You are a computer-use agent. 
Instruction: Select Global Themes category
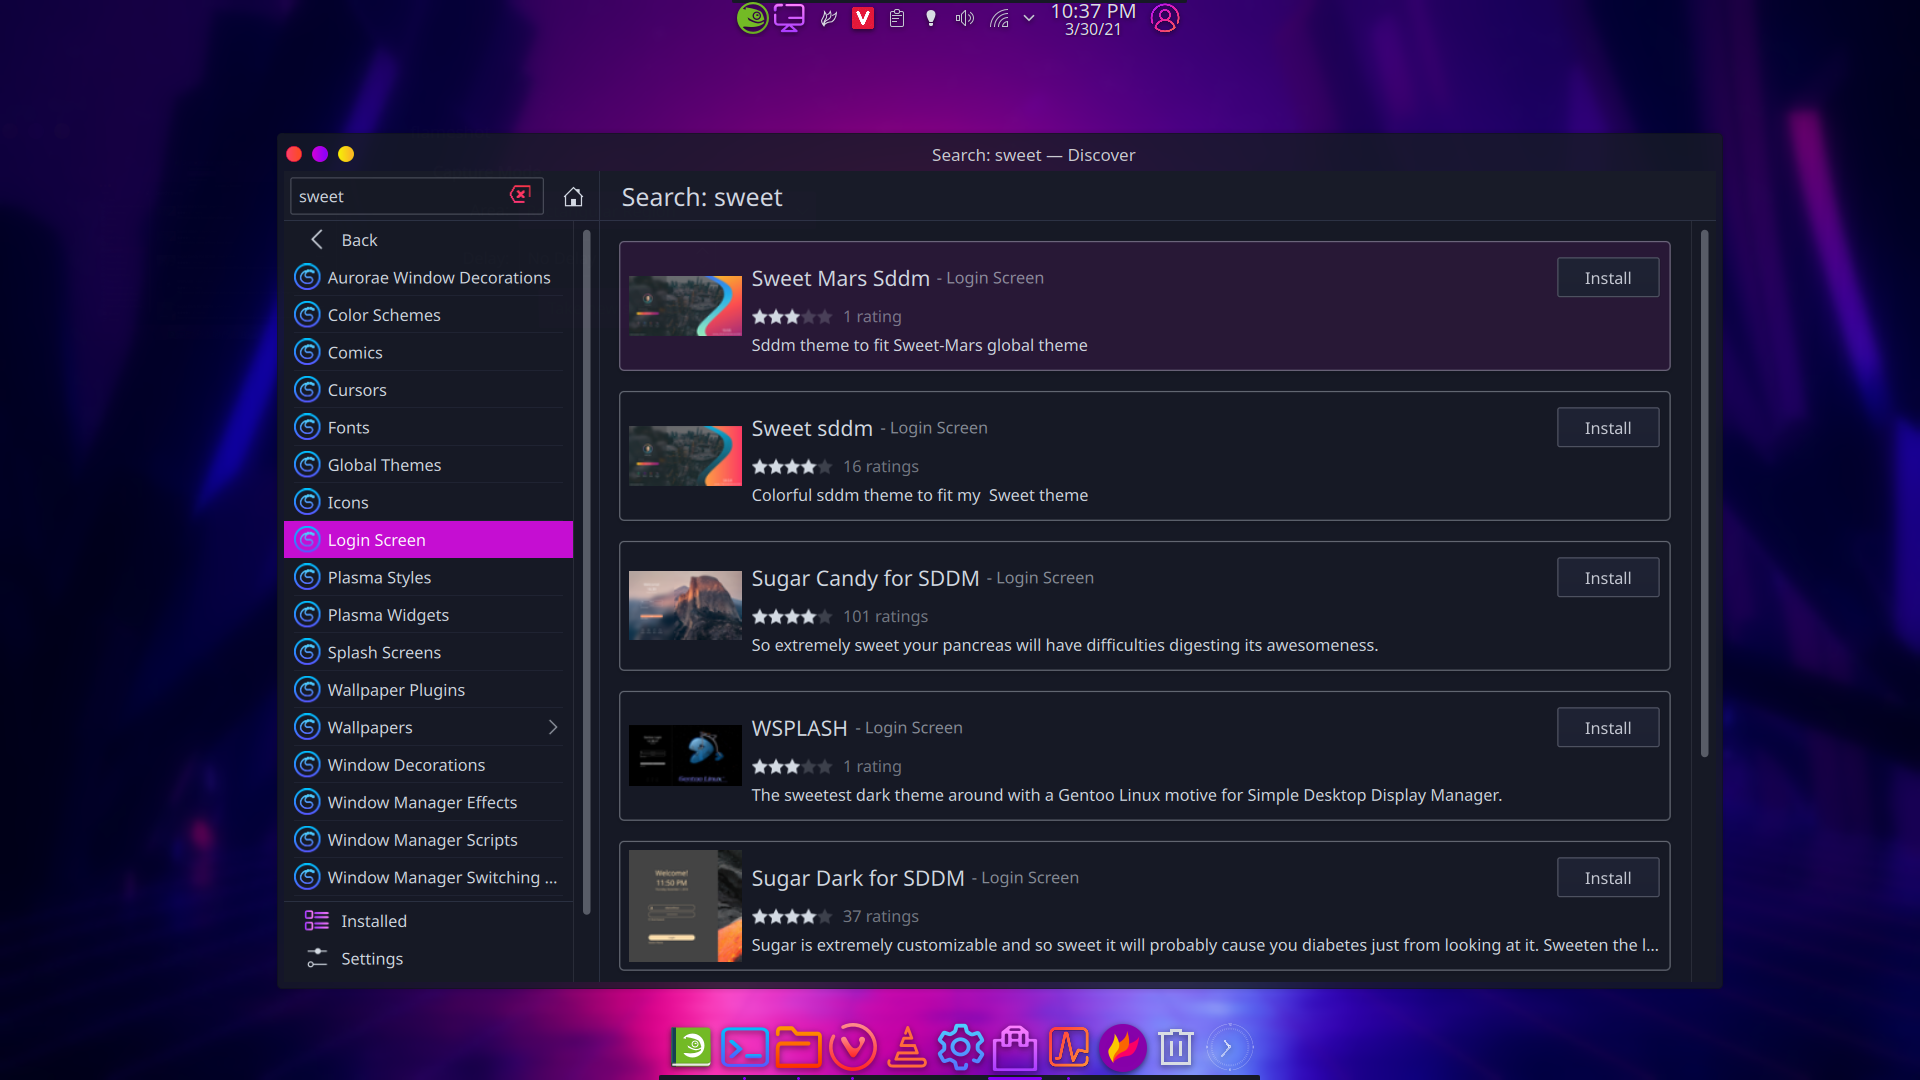click(x=428, y=465)
